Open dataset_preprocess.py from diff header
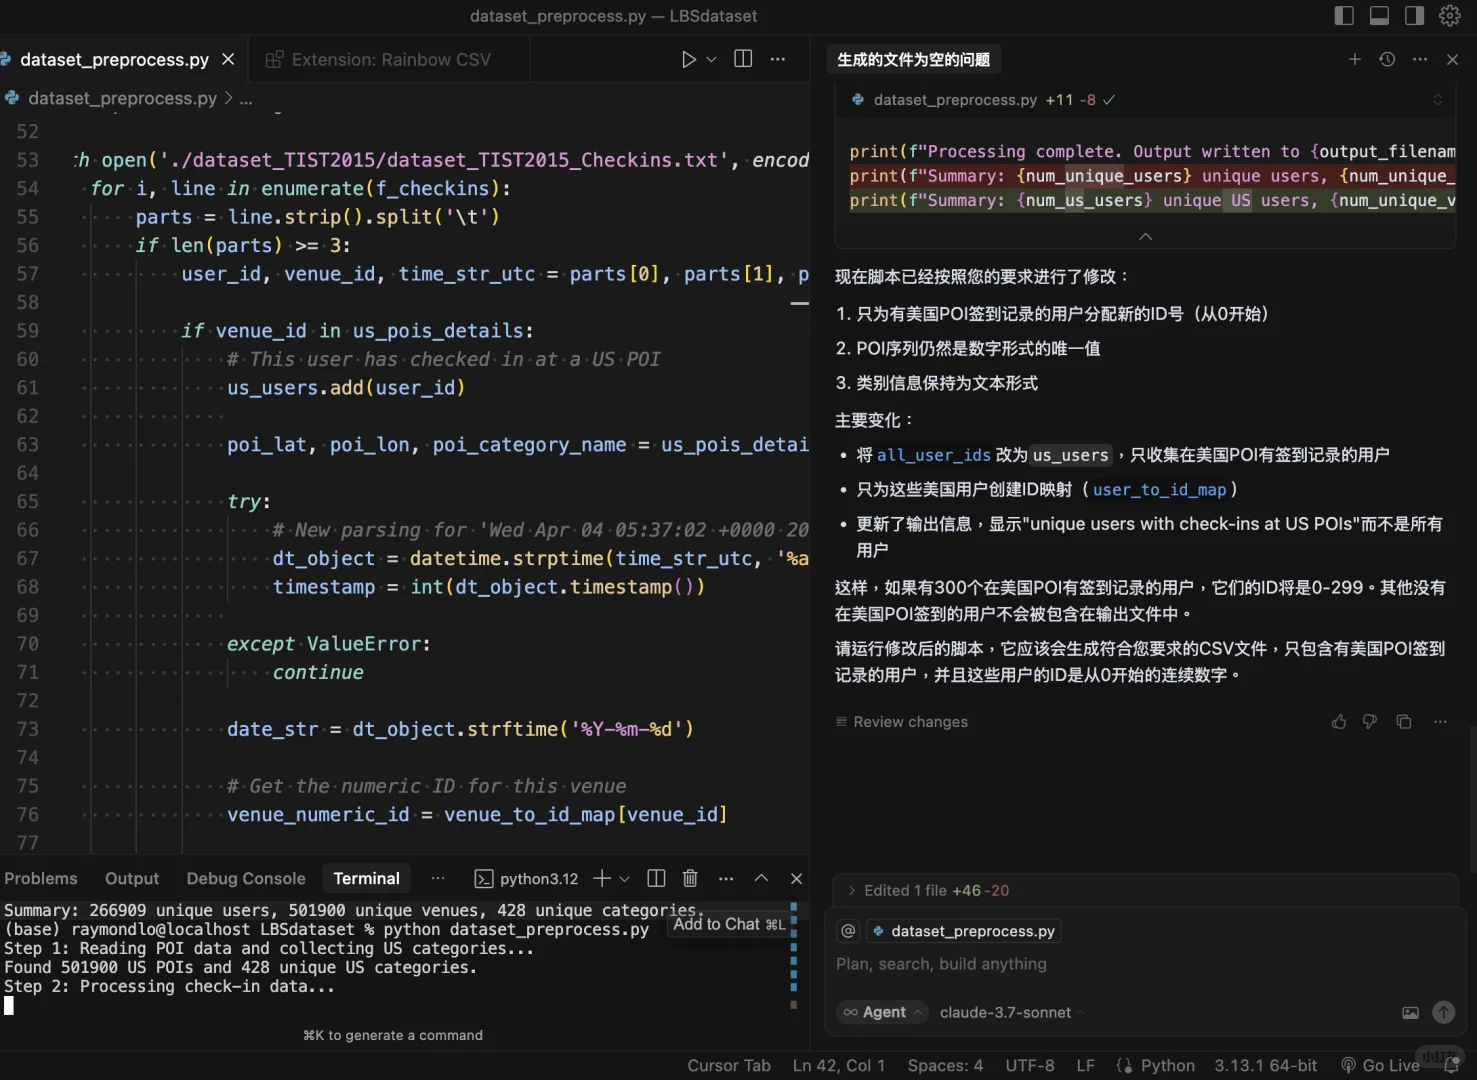1477x1080 pixels. point(955,100)
